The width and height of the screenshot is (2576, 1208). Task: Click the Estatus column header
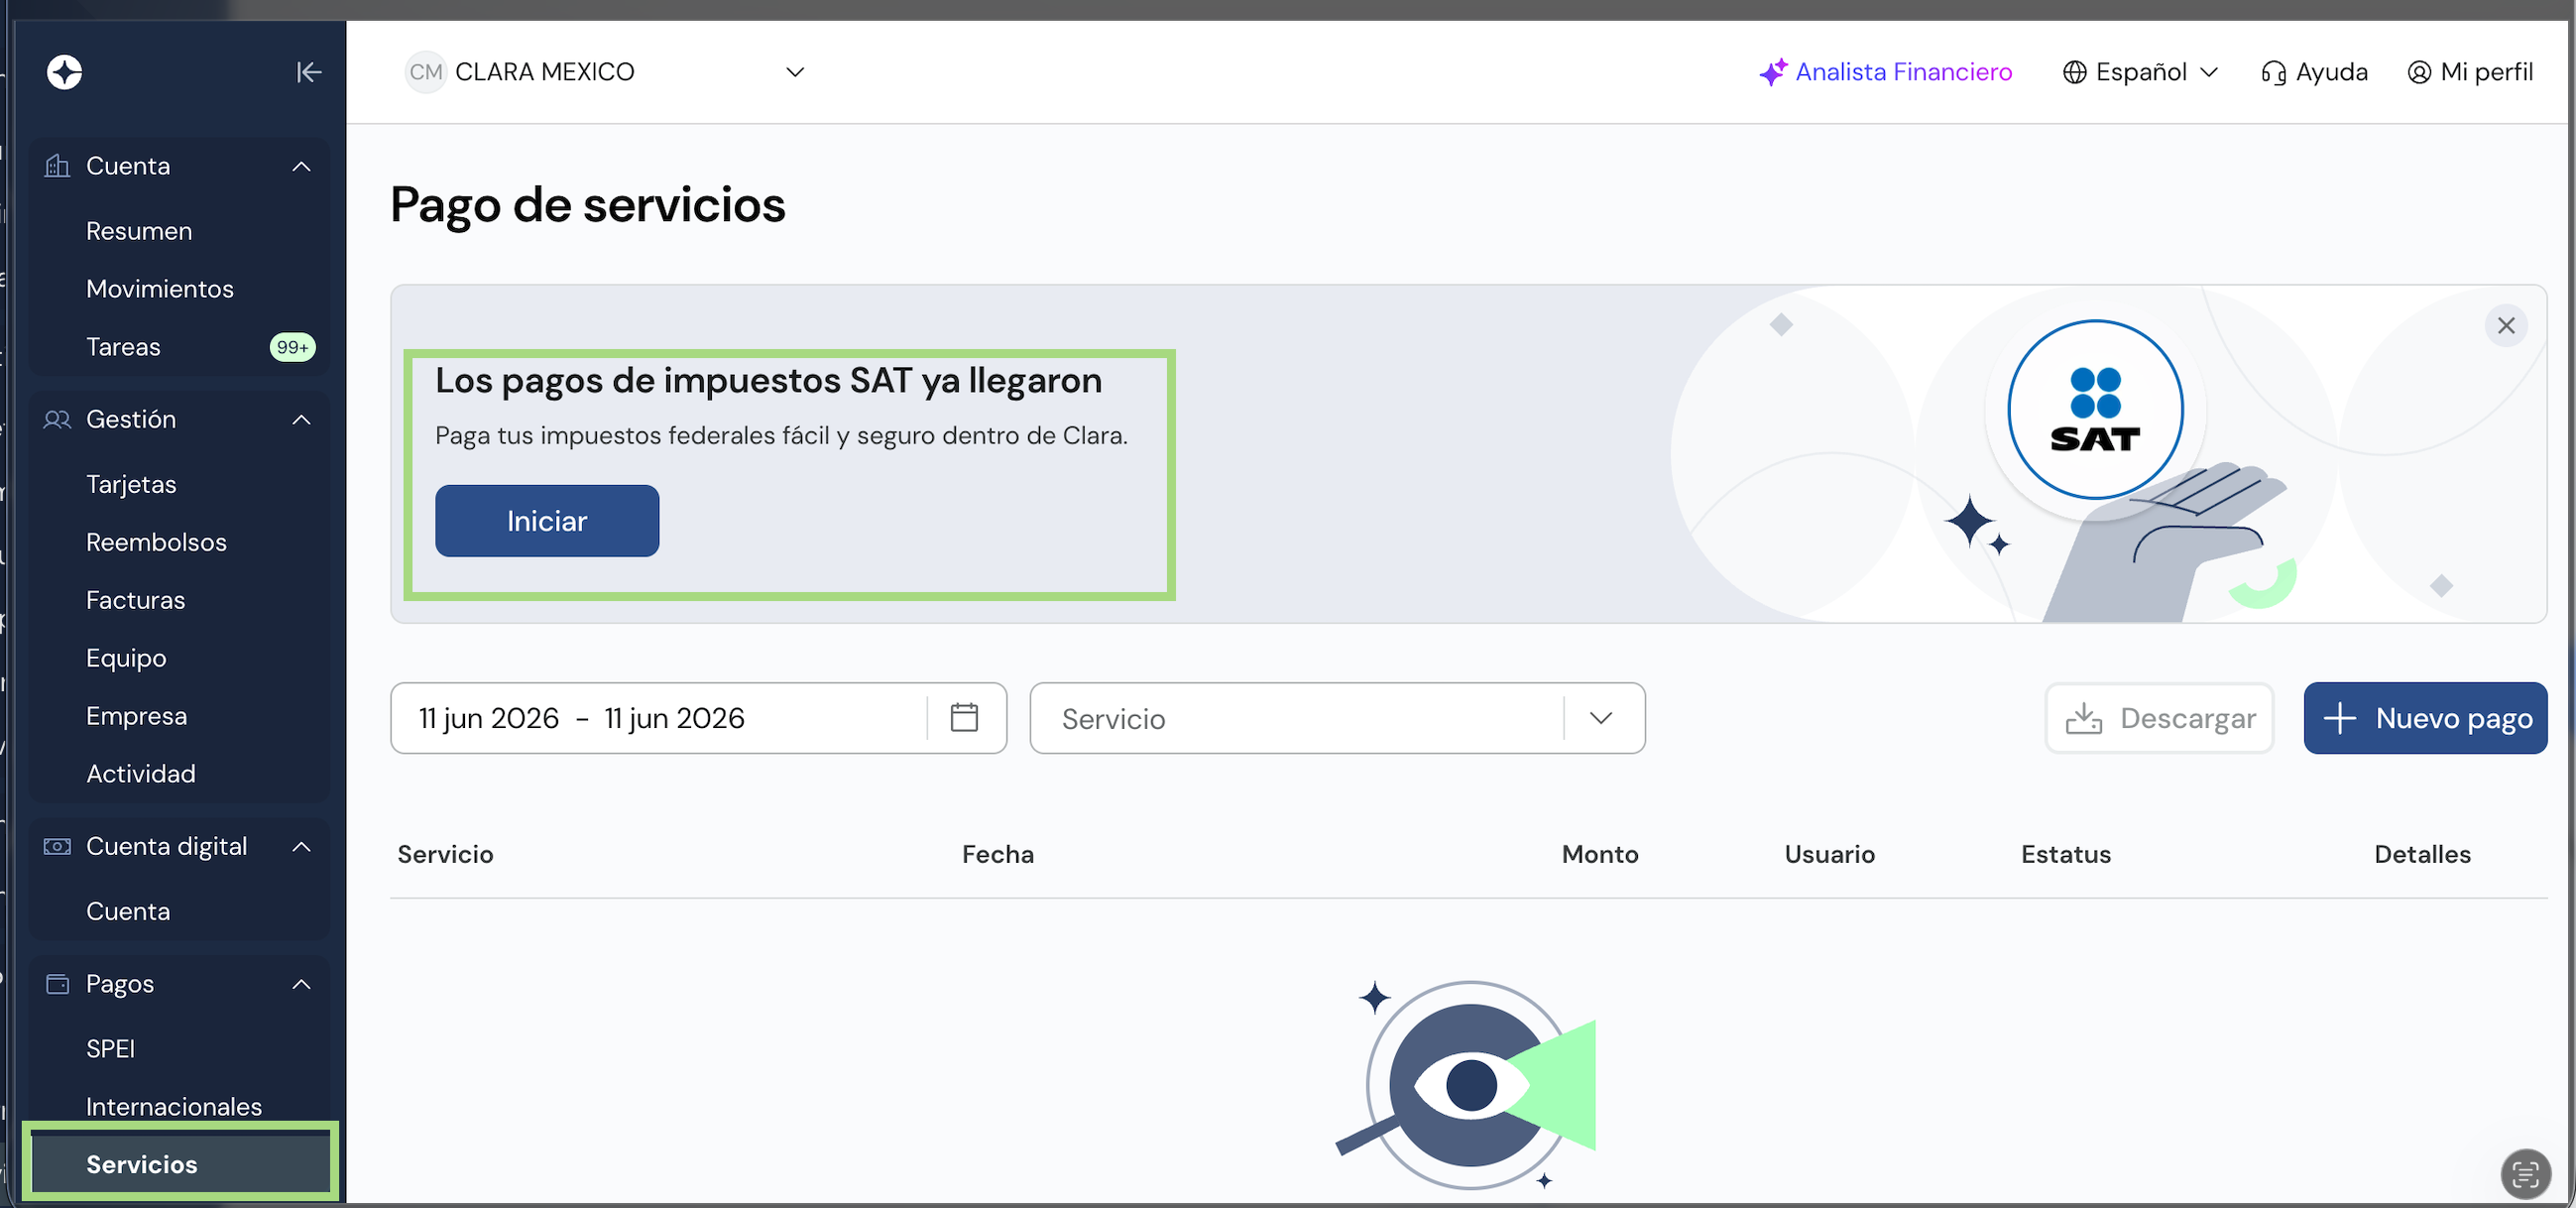pyautogui.click(x=2066, y=854)
